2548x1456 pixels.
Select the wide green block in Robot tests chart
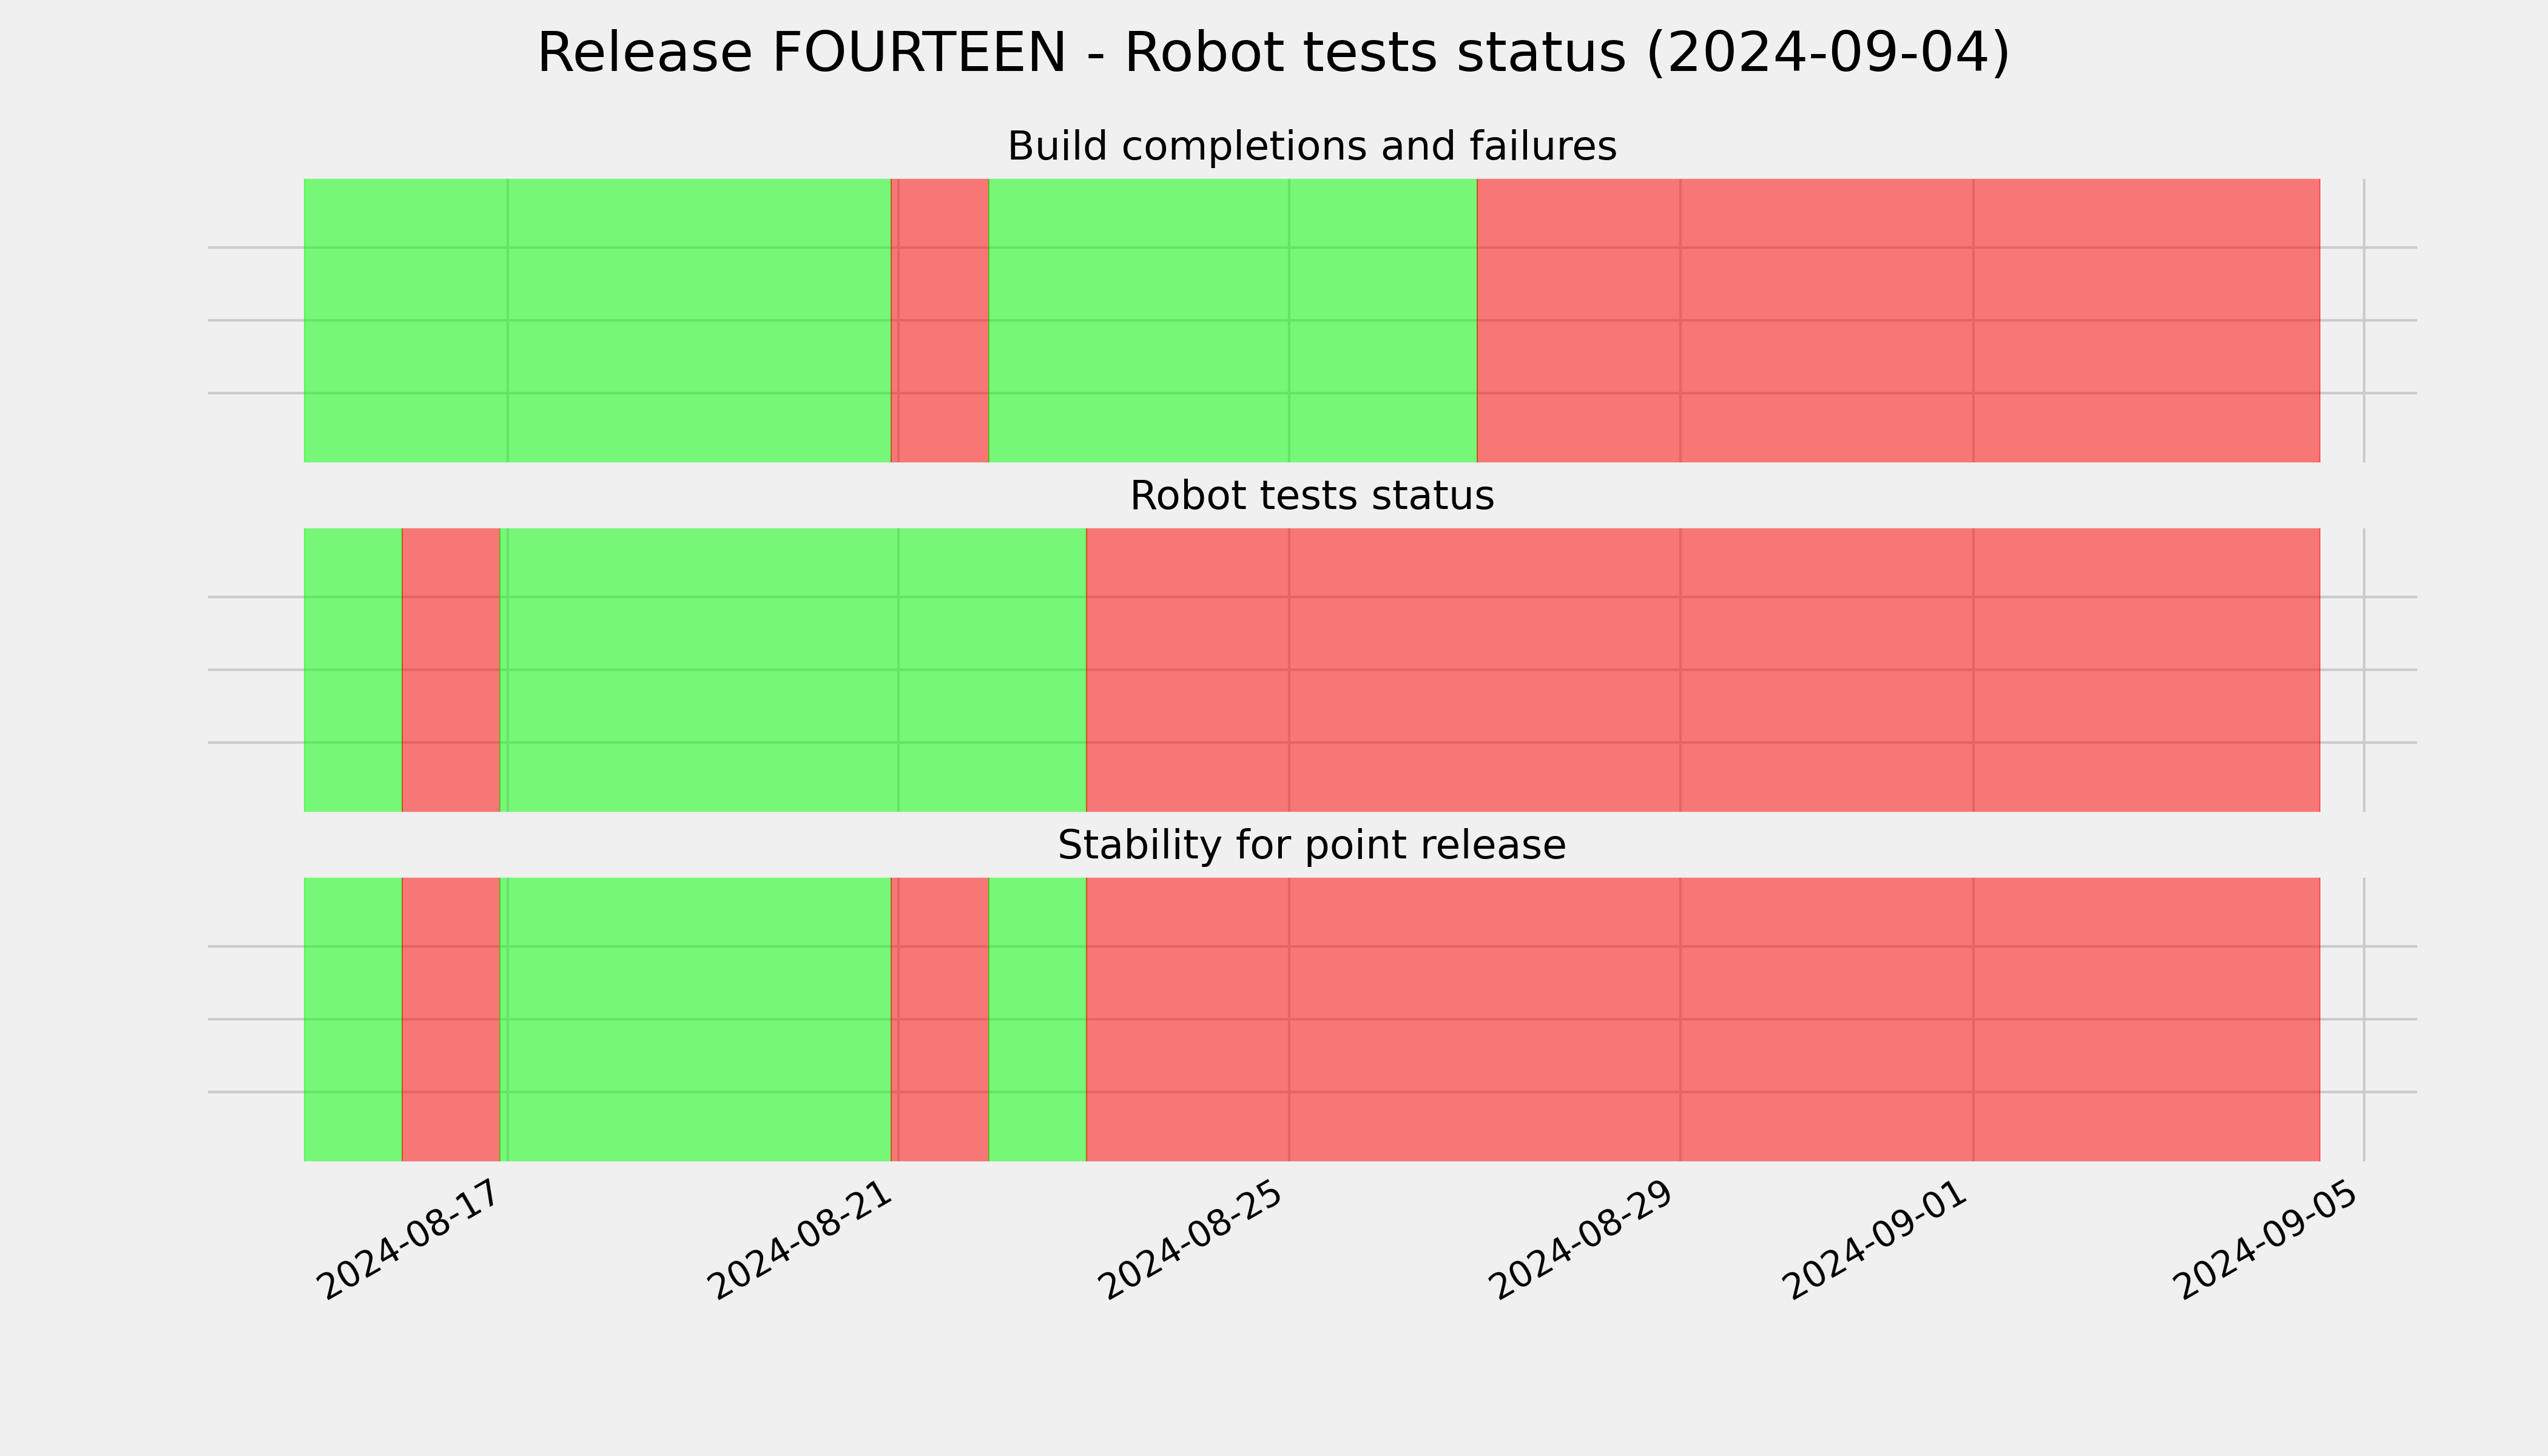[x=793, y=670]
